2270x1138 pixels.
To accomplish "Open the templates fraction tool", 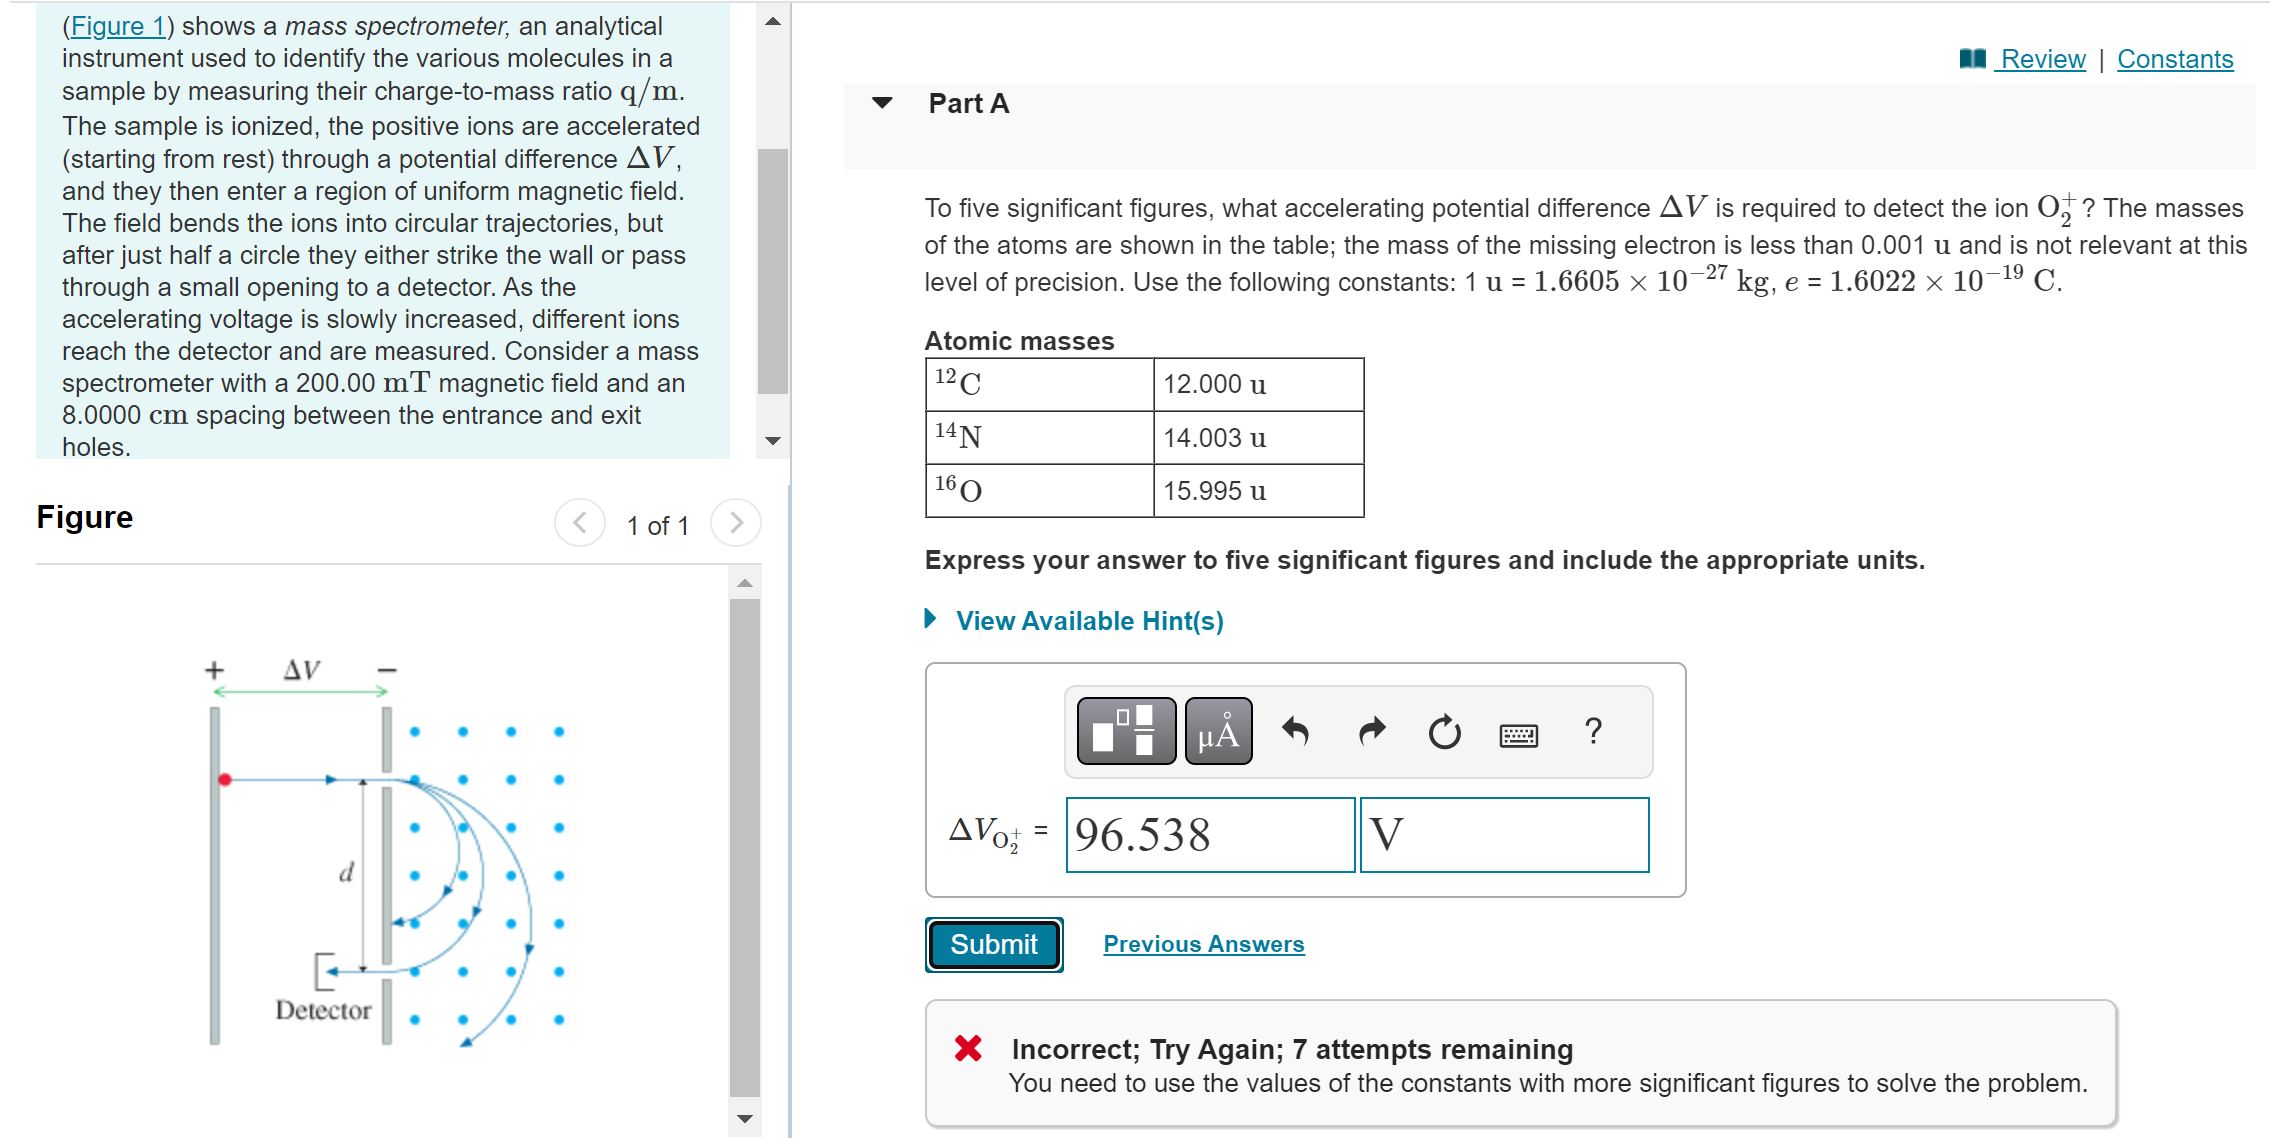I will coord(1126,732).
